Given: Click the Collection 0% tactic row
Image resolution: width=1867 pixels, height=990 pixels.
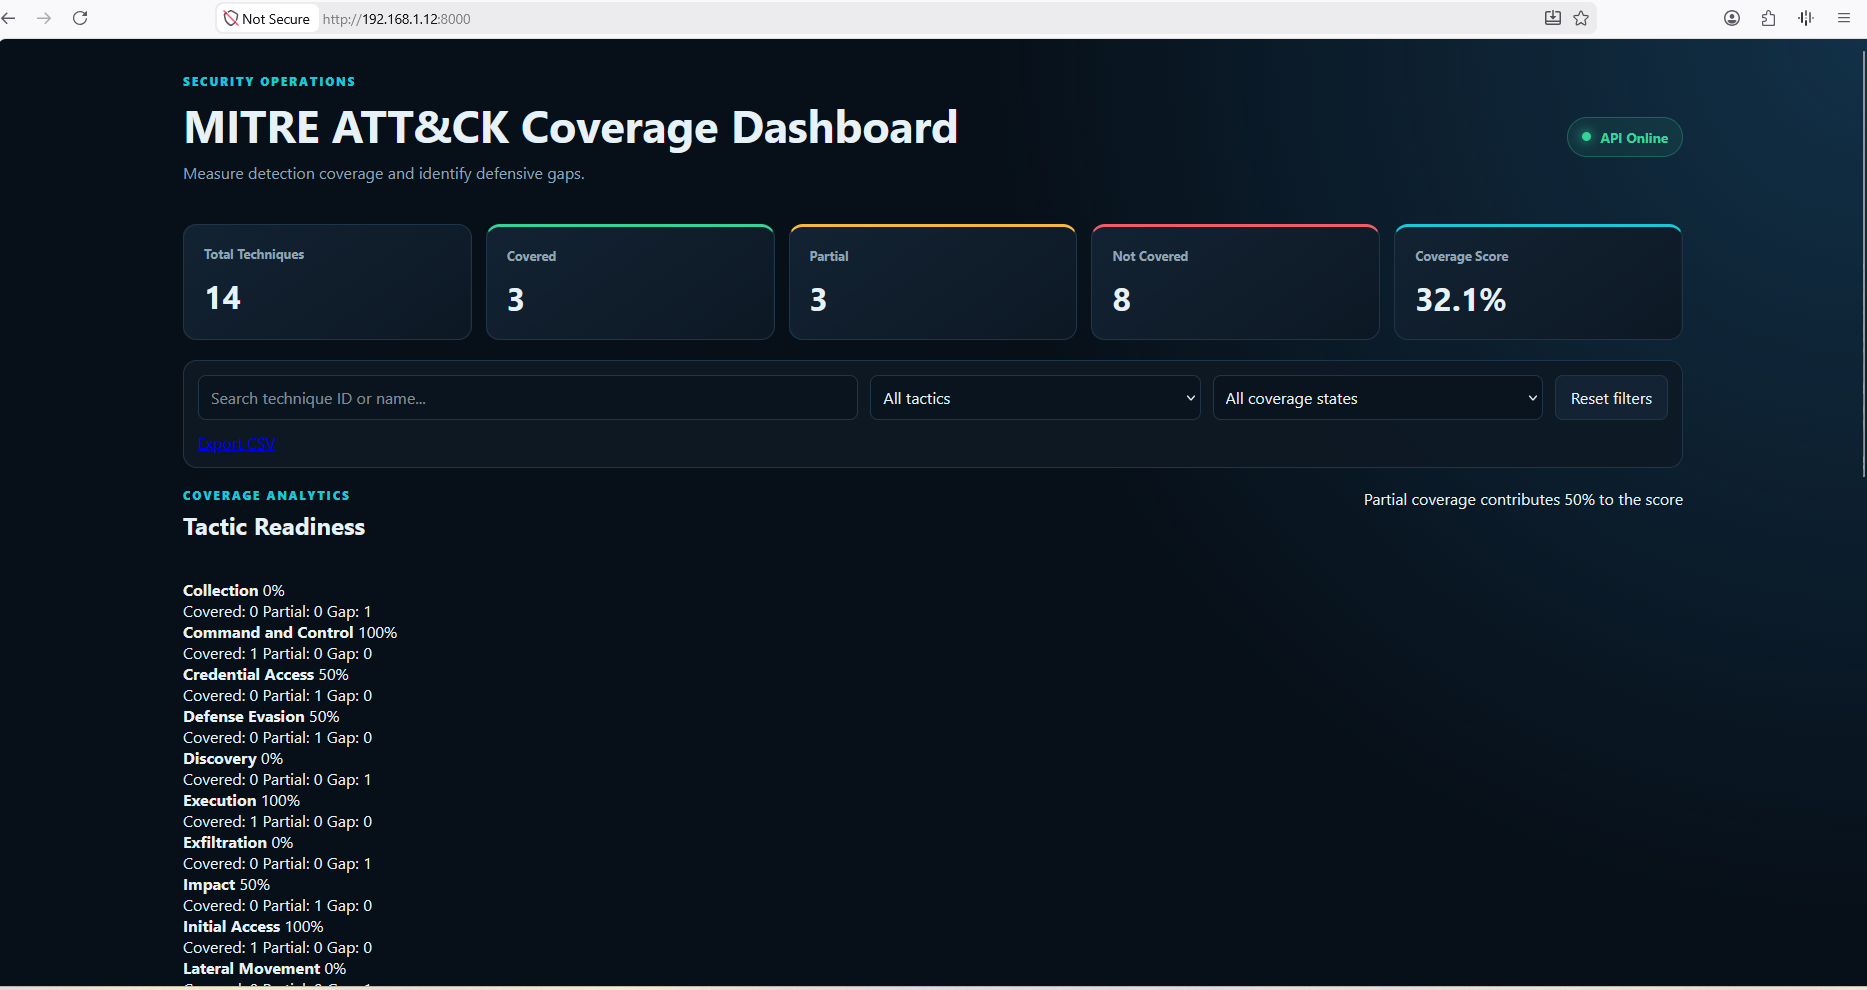Looking at the screenshot, I should coord(234,591).
